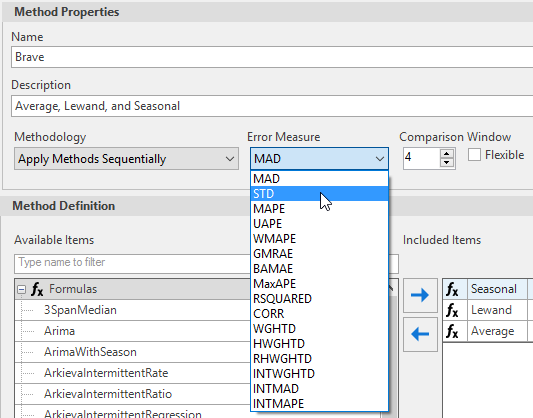Viewport: 533px width, 418px height.
Task: Choose UAPE error measure
Action: coord(319,224)
